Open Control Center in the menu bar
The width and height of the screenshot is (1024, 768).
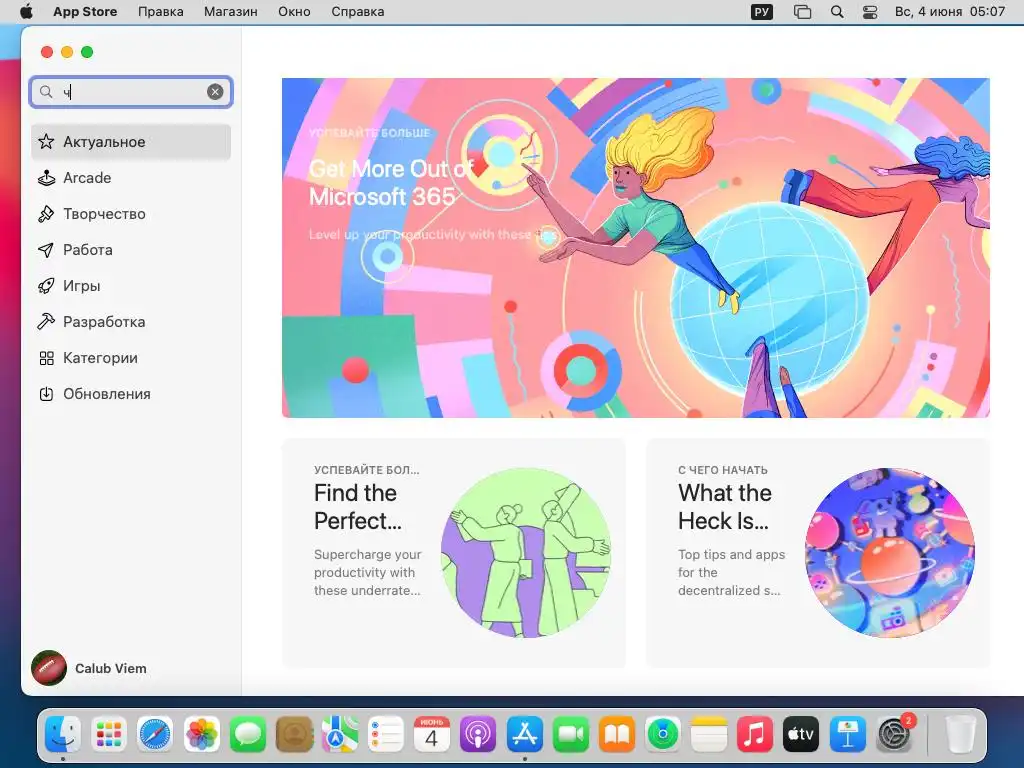[870, 12]
